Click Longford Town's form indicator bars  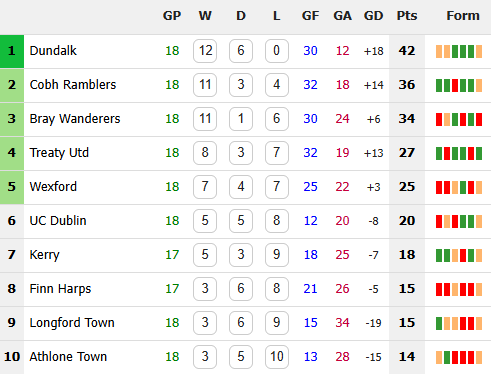tap(459, 323)
